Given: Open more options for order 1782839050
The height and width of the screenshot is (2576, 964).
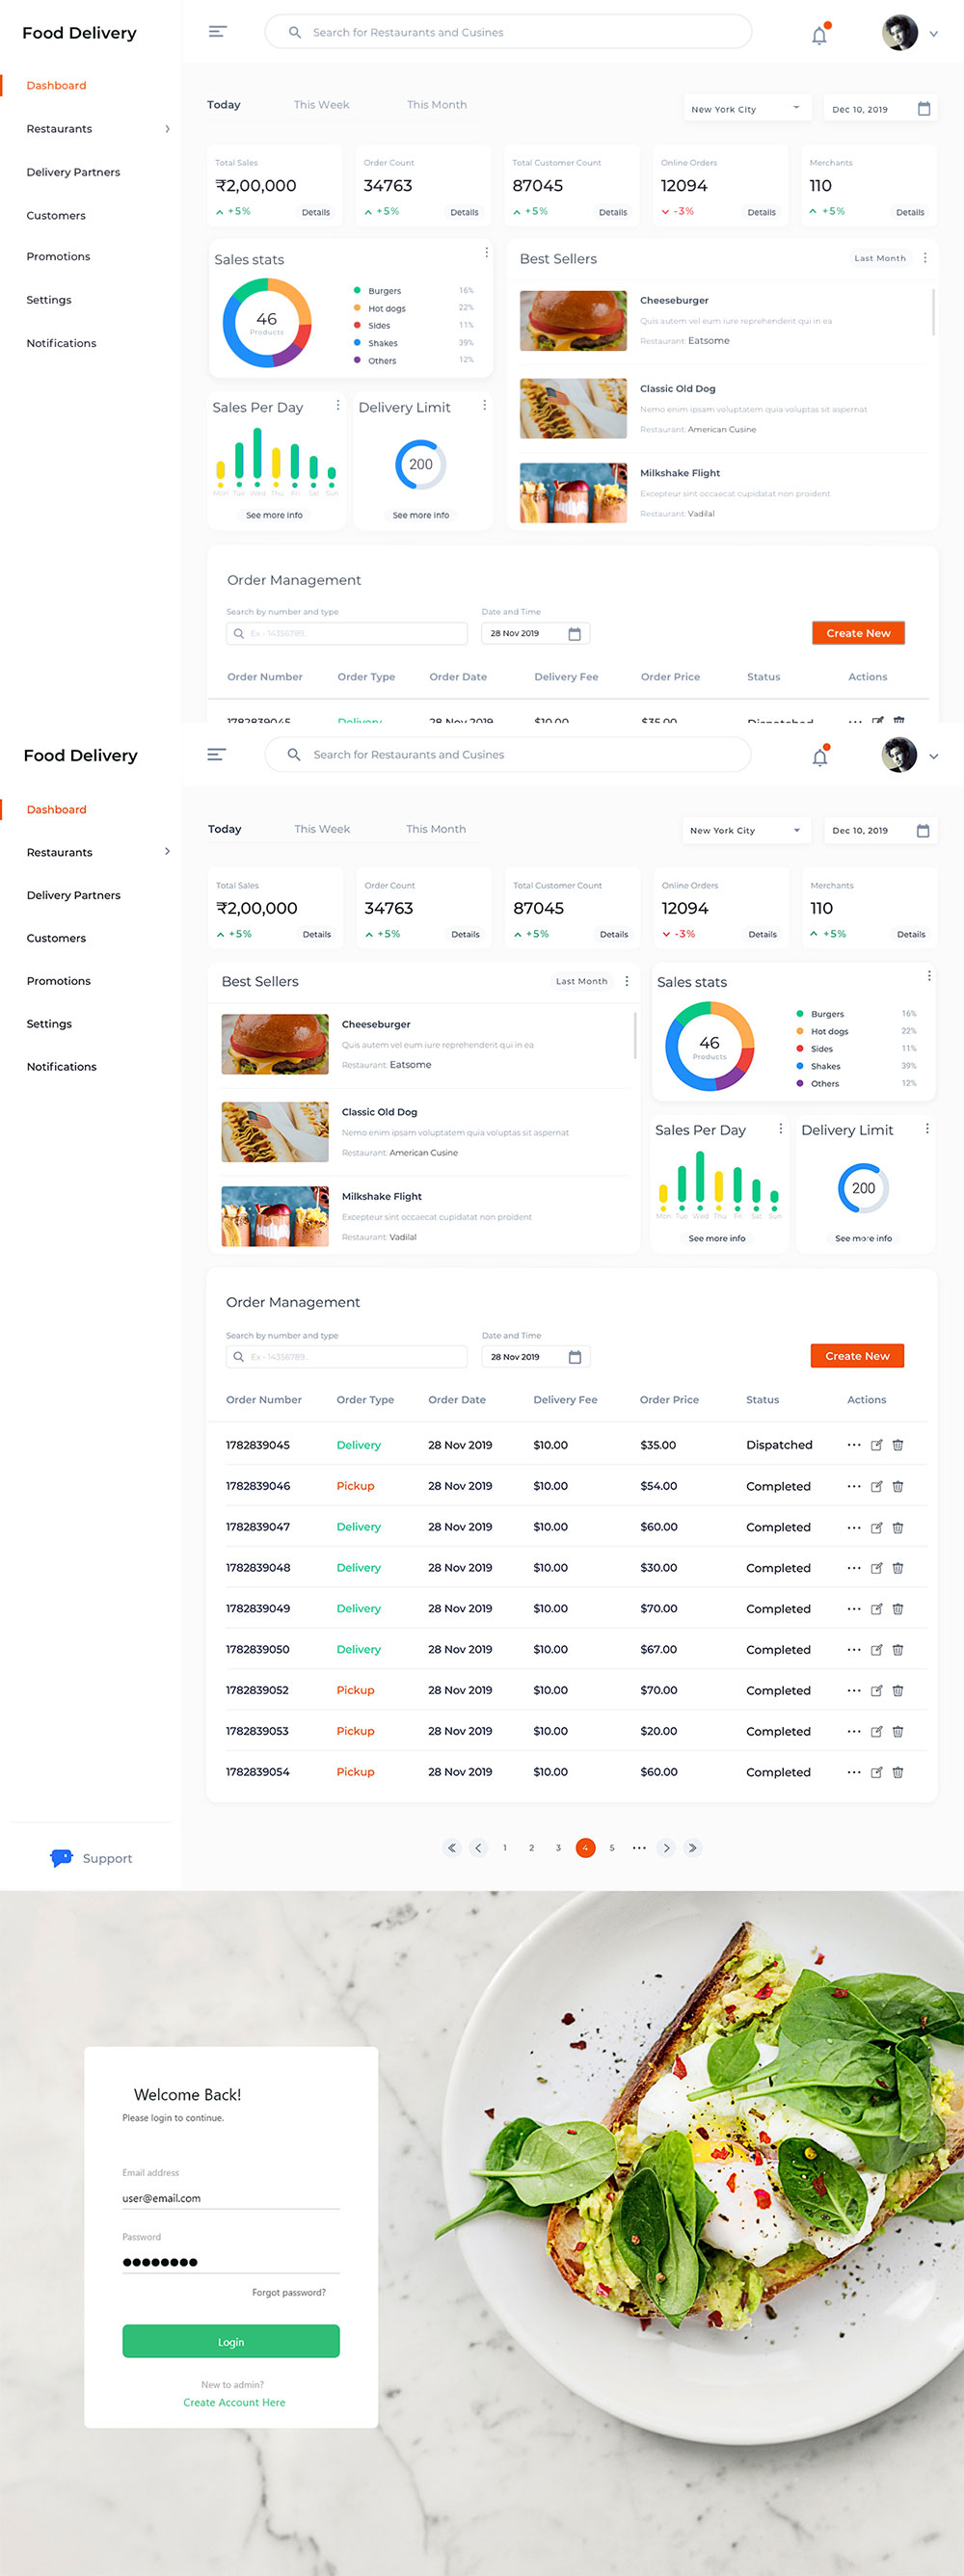Looking at the screenshot, I should click(854, 1649).
